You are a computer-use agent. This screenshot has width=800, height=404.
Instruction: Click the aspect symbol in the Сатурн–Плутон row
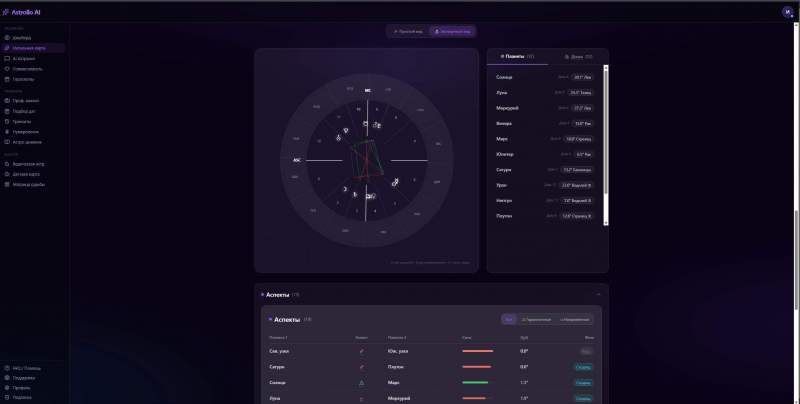362,367
